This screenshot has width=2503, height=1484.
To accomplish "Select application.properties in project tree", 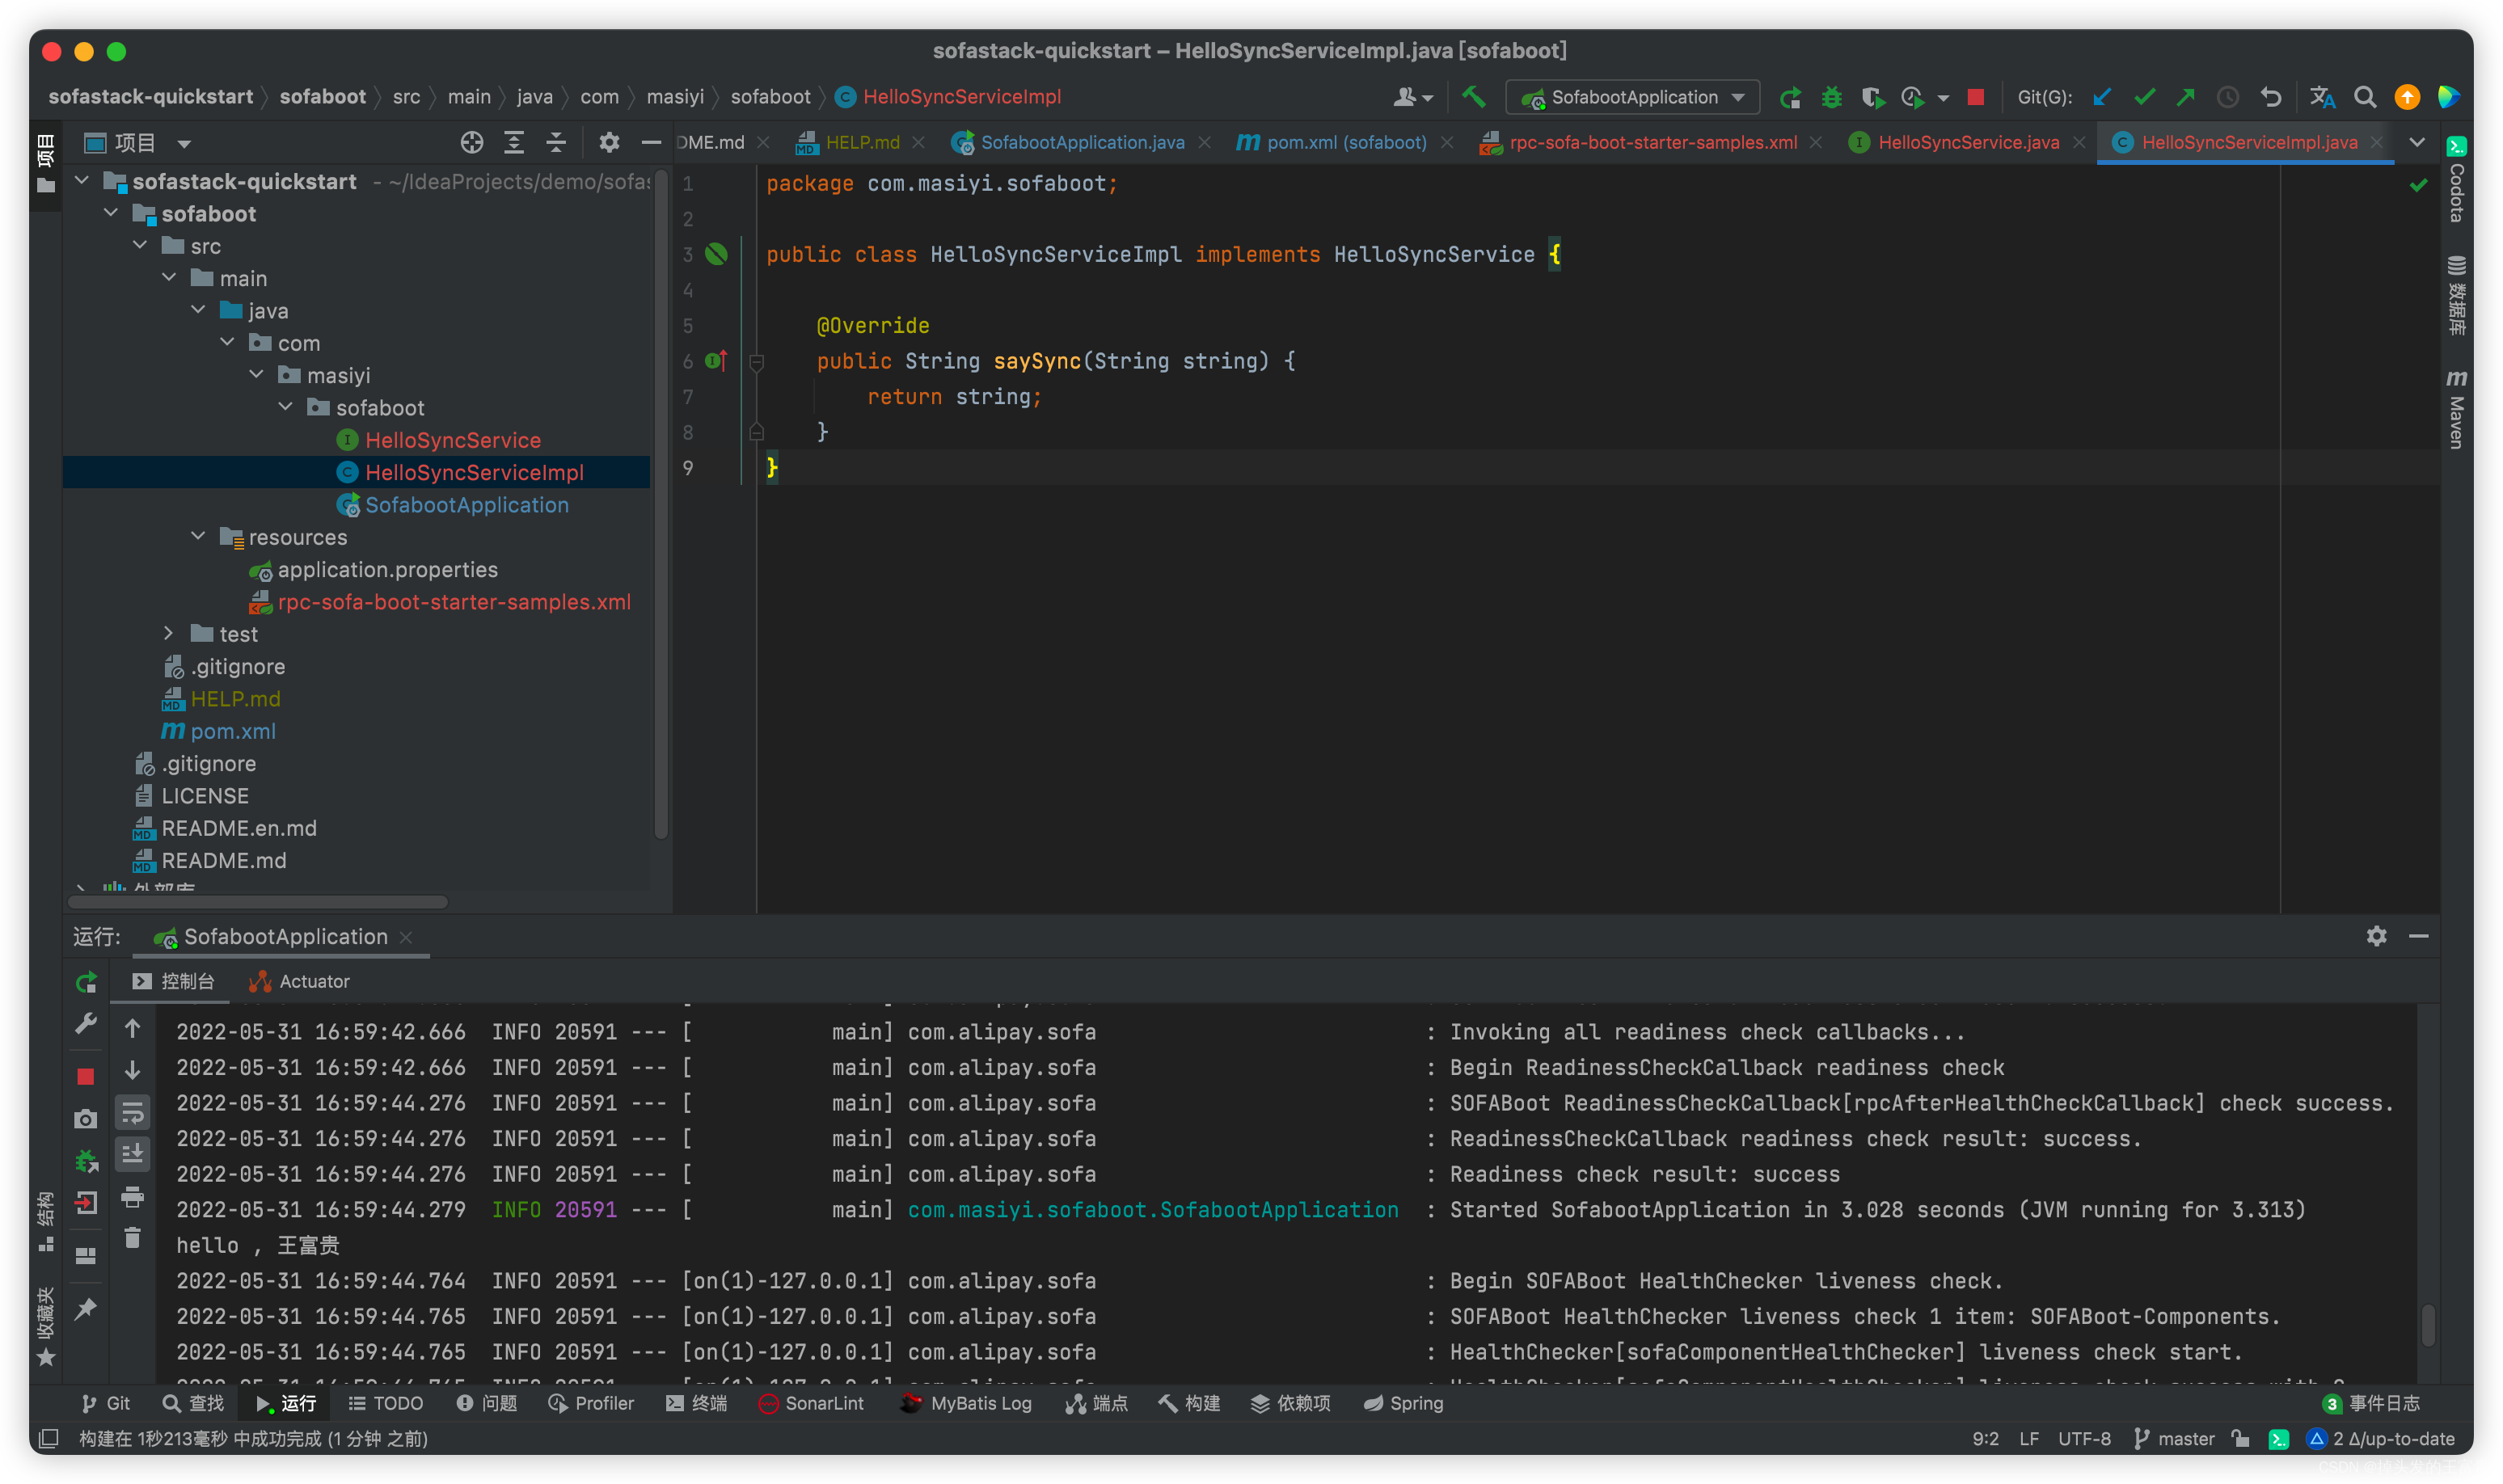I will (387, 569).
